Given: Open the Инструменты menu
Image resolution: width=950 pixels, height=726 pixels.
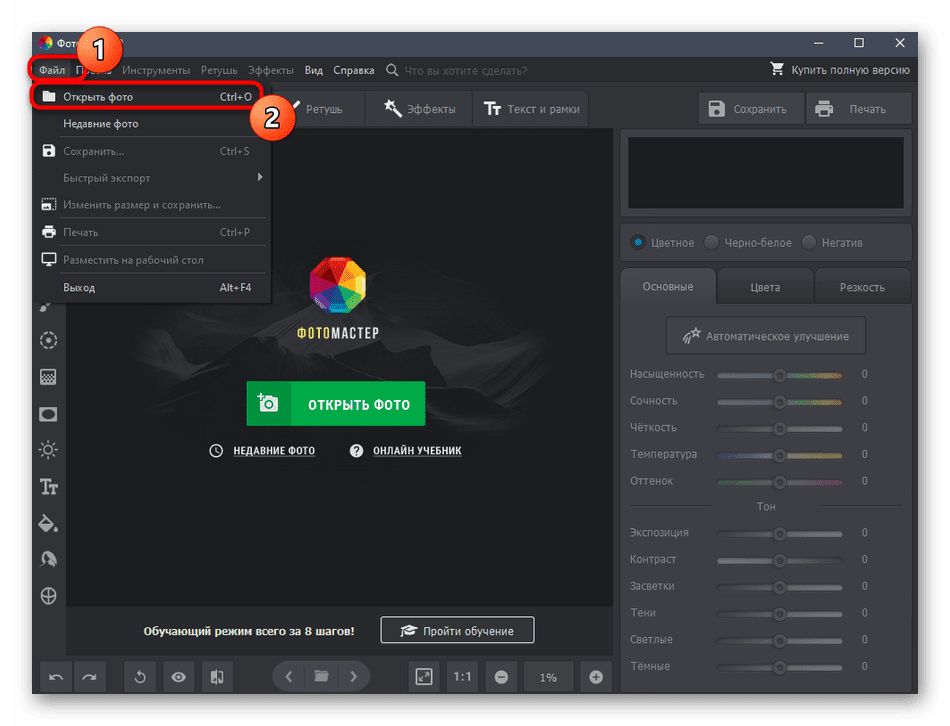Looking at the screenshot, I should tap(156, 70).
